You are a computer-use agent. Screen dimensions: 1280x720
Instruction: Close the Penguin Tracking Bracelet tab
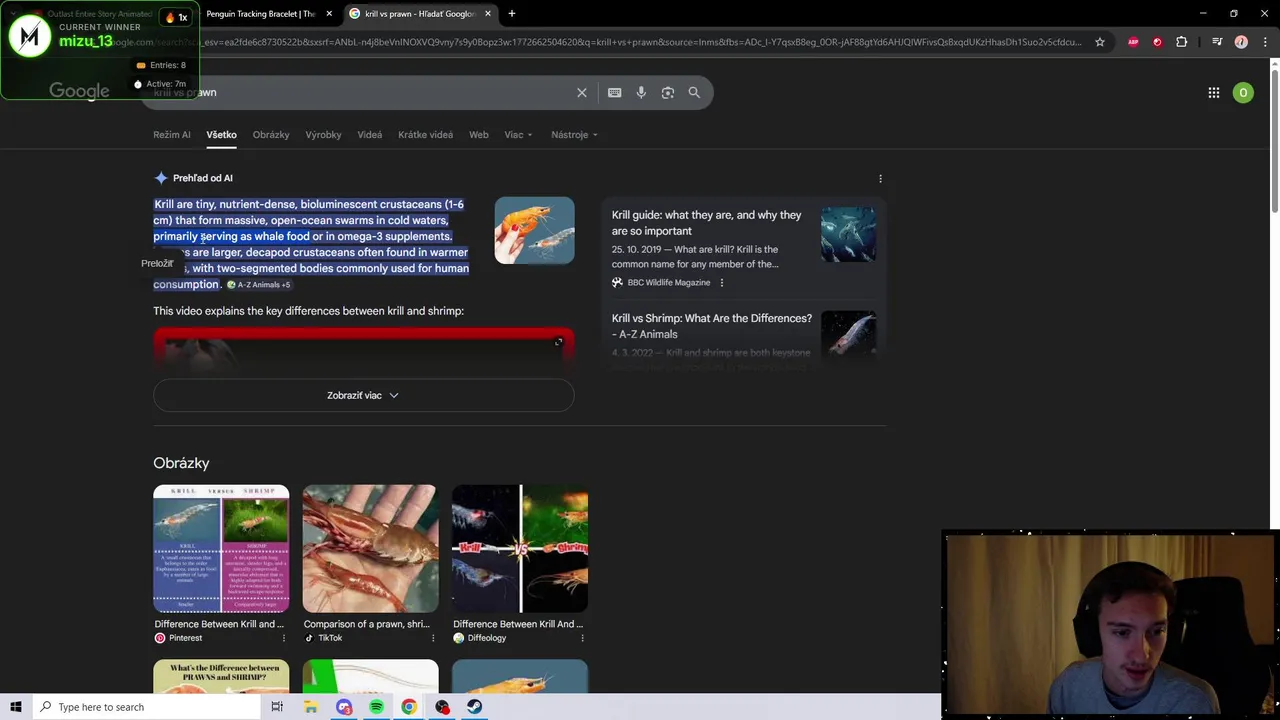point(328,14)
